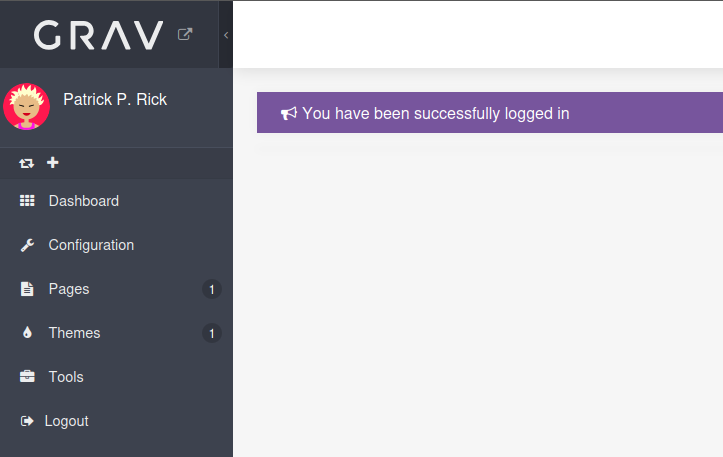Click Patrick P. Rick's avatar
Screen dimensions: 723x457
27,107
